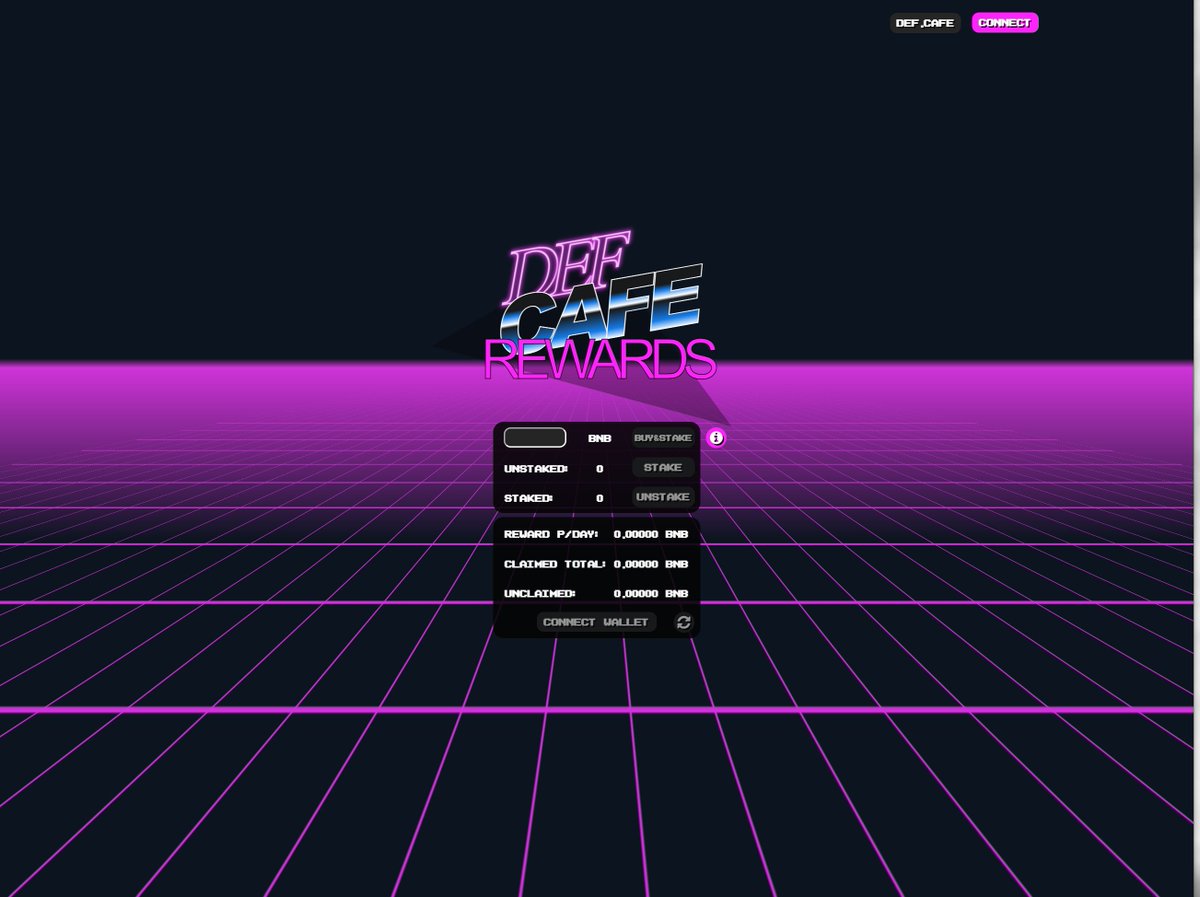Click the STAKE button

tap(663, 467)
